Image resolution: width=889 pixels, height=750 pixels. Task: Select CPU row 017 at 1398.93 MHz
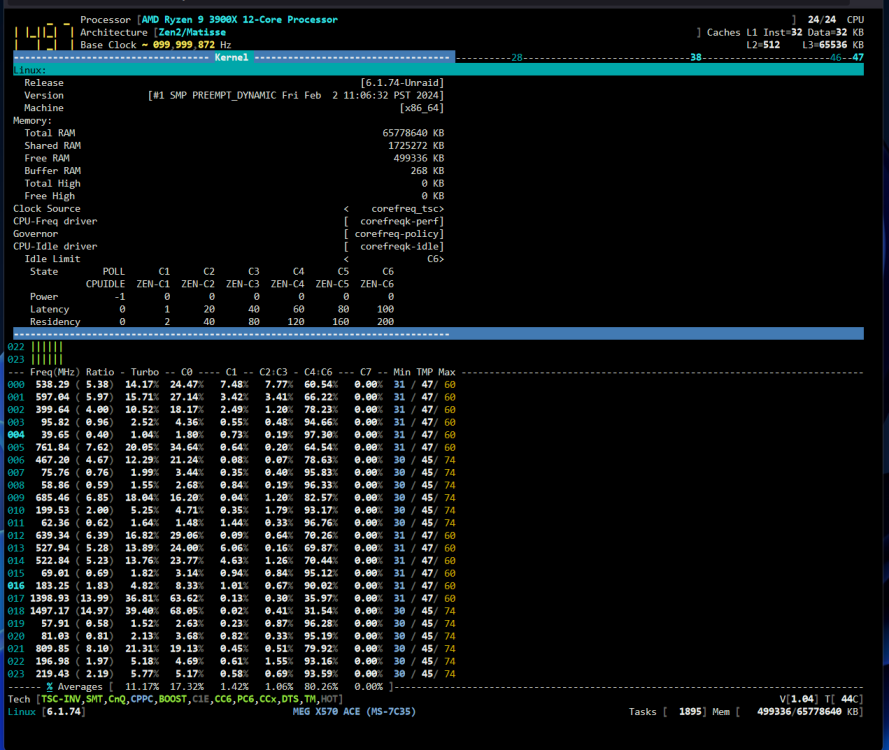click(x=232, y=599)
